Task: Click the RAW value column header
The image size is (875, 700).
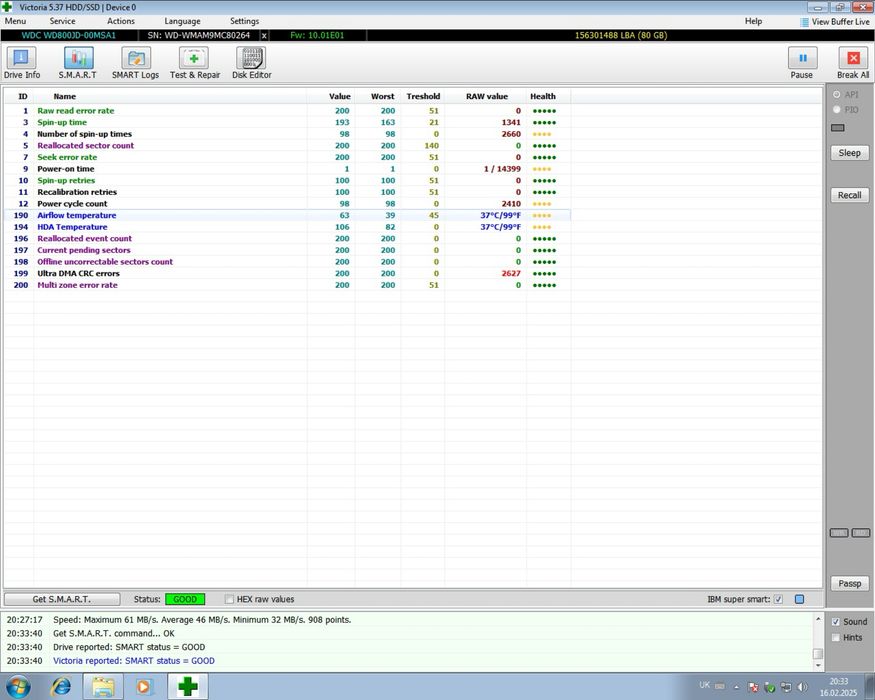Action: click(487, 97)
